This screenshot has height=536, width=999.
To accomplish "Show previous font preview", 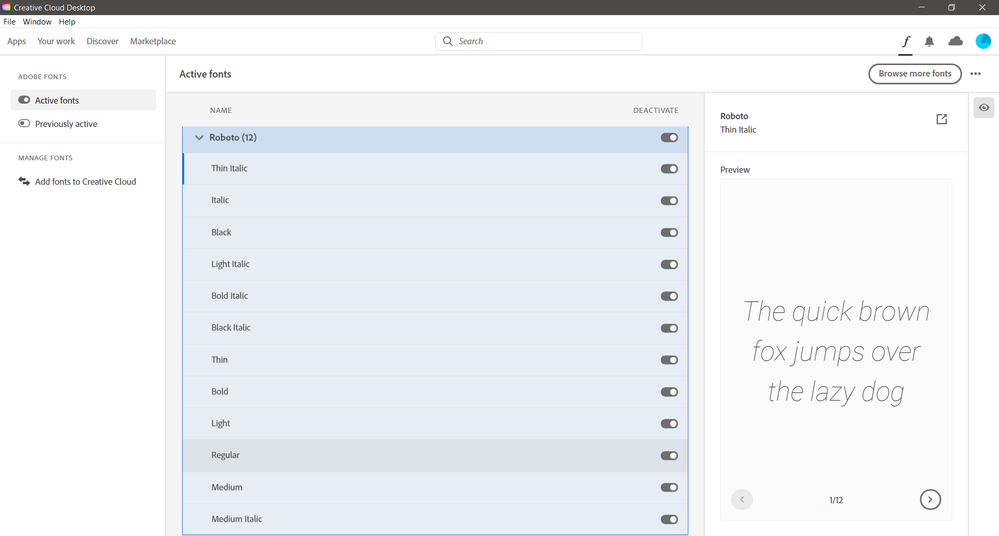I will point(742,500).
